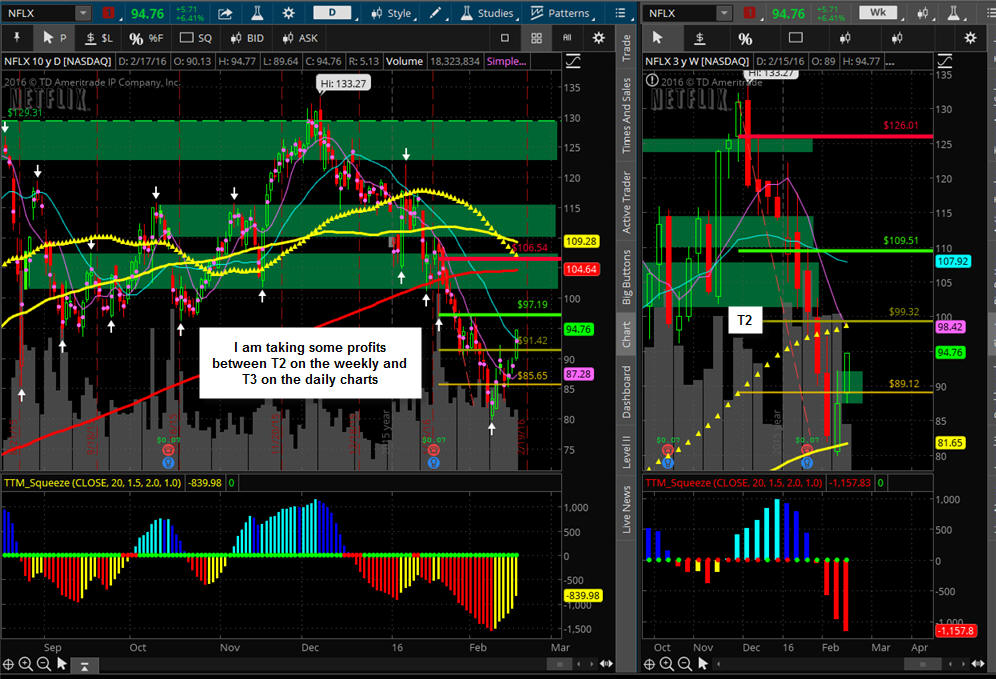Screen dimensions: 996x679
Task: Open the left chart share icon
Action: point(225,13)
